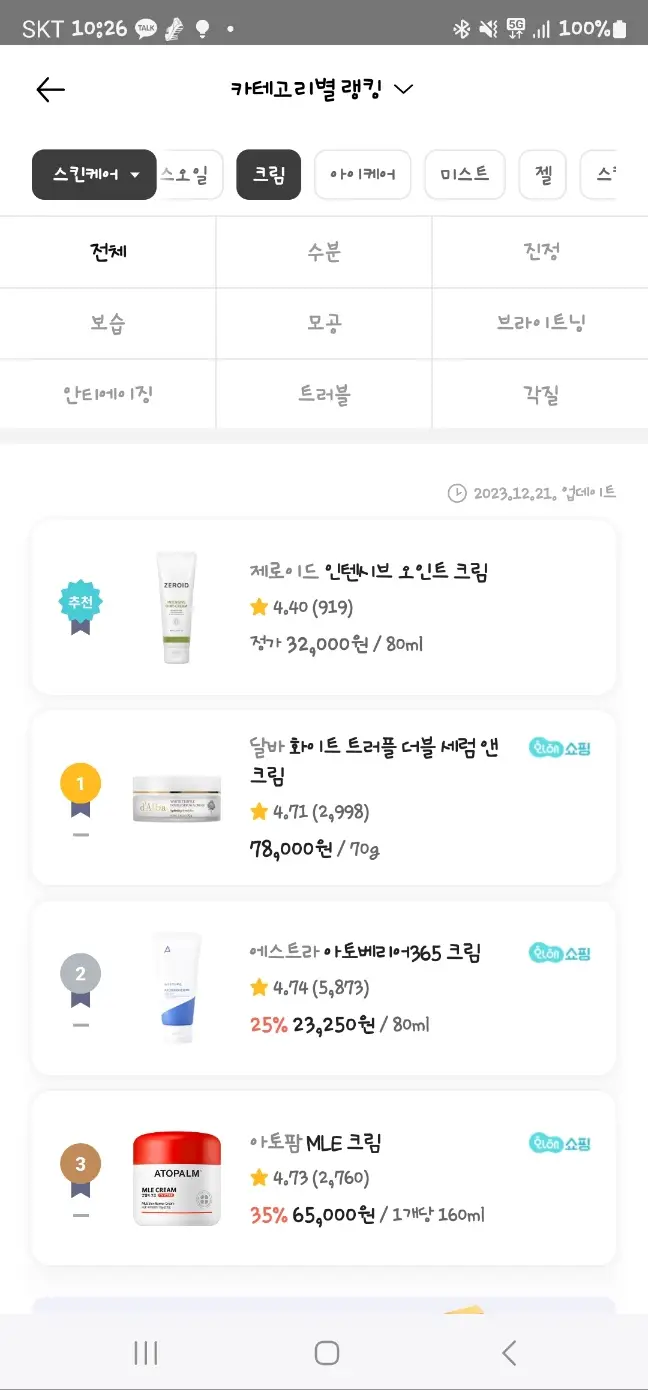Open 화해 쇼핑 badge on 아토팜 MLE 크림
The image size is (648, 1390).
pos(560,1145)
